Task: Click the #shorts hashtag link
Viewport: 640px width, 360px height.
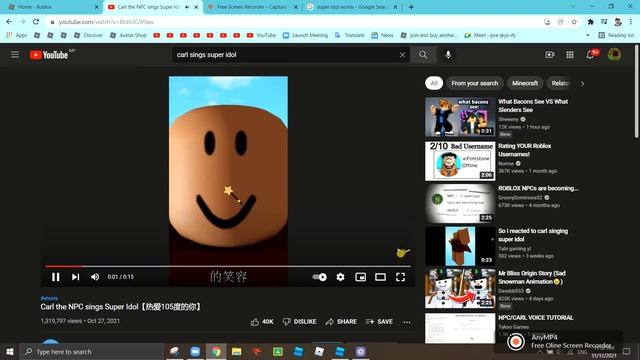Action: tap(49, 298)
